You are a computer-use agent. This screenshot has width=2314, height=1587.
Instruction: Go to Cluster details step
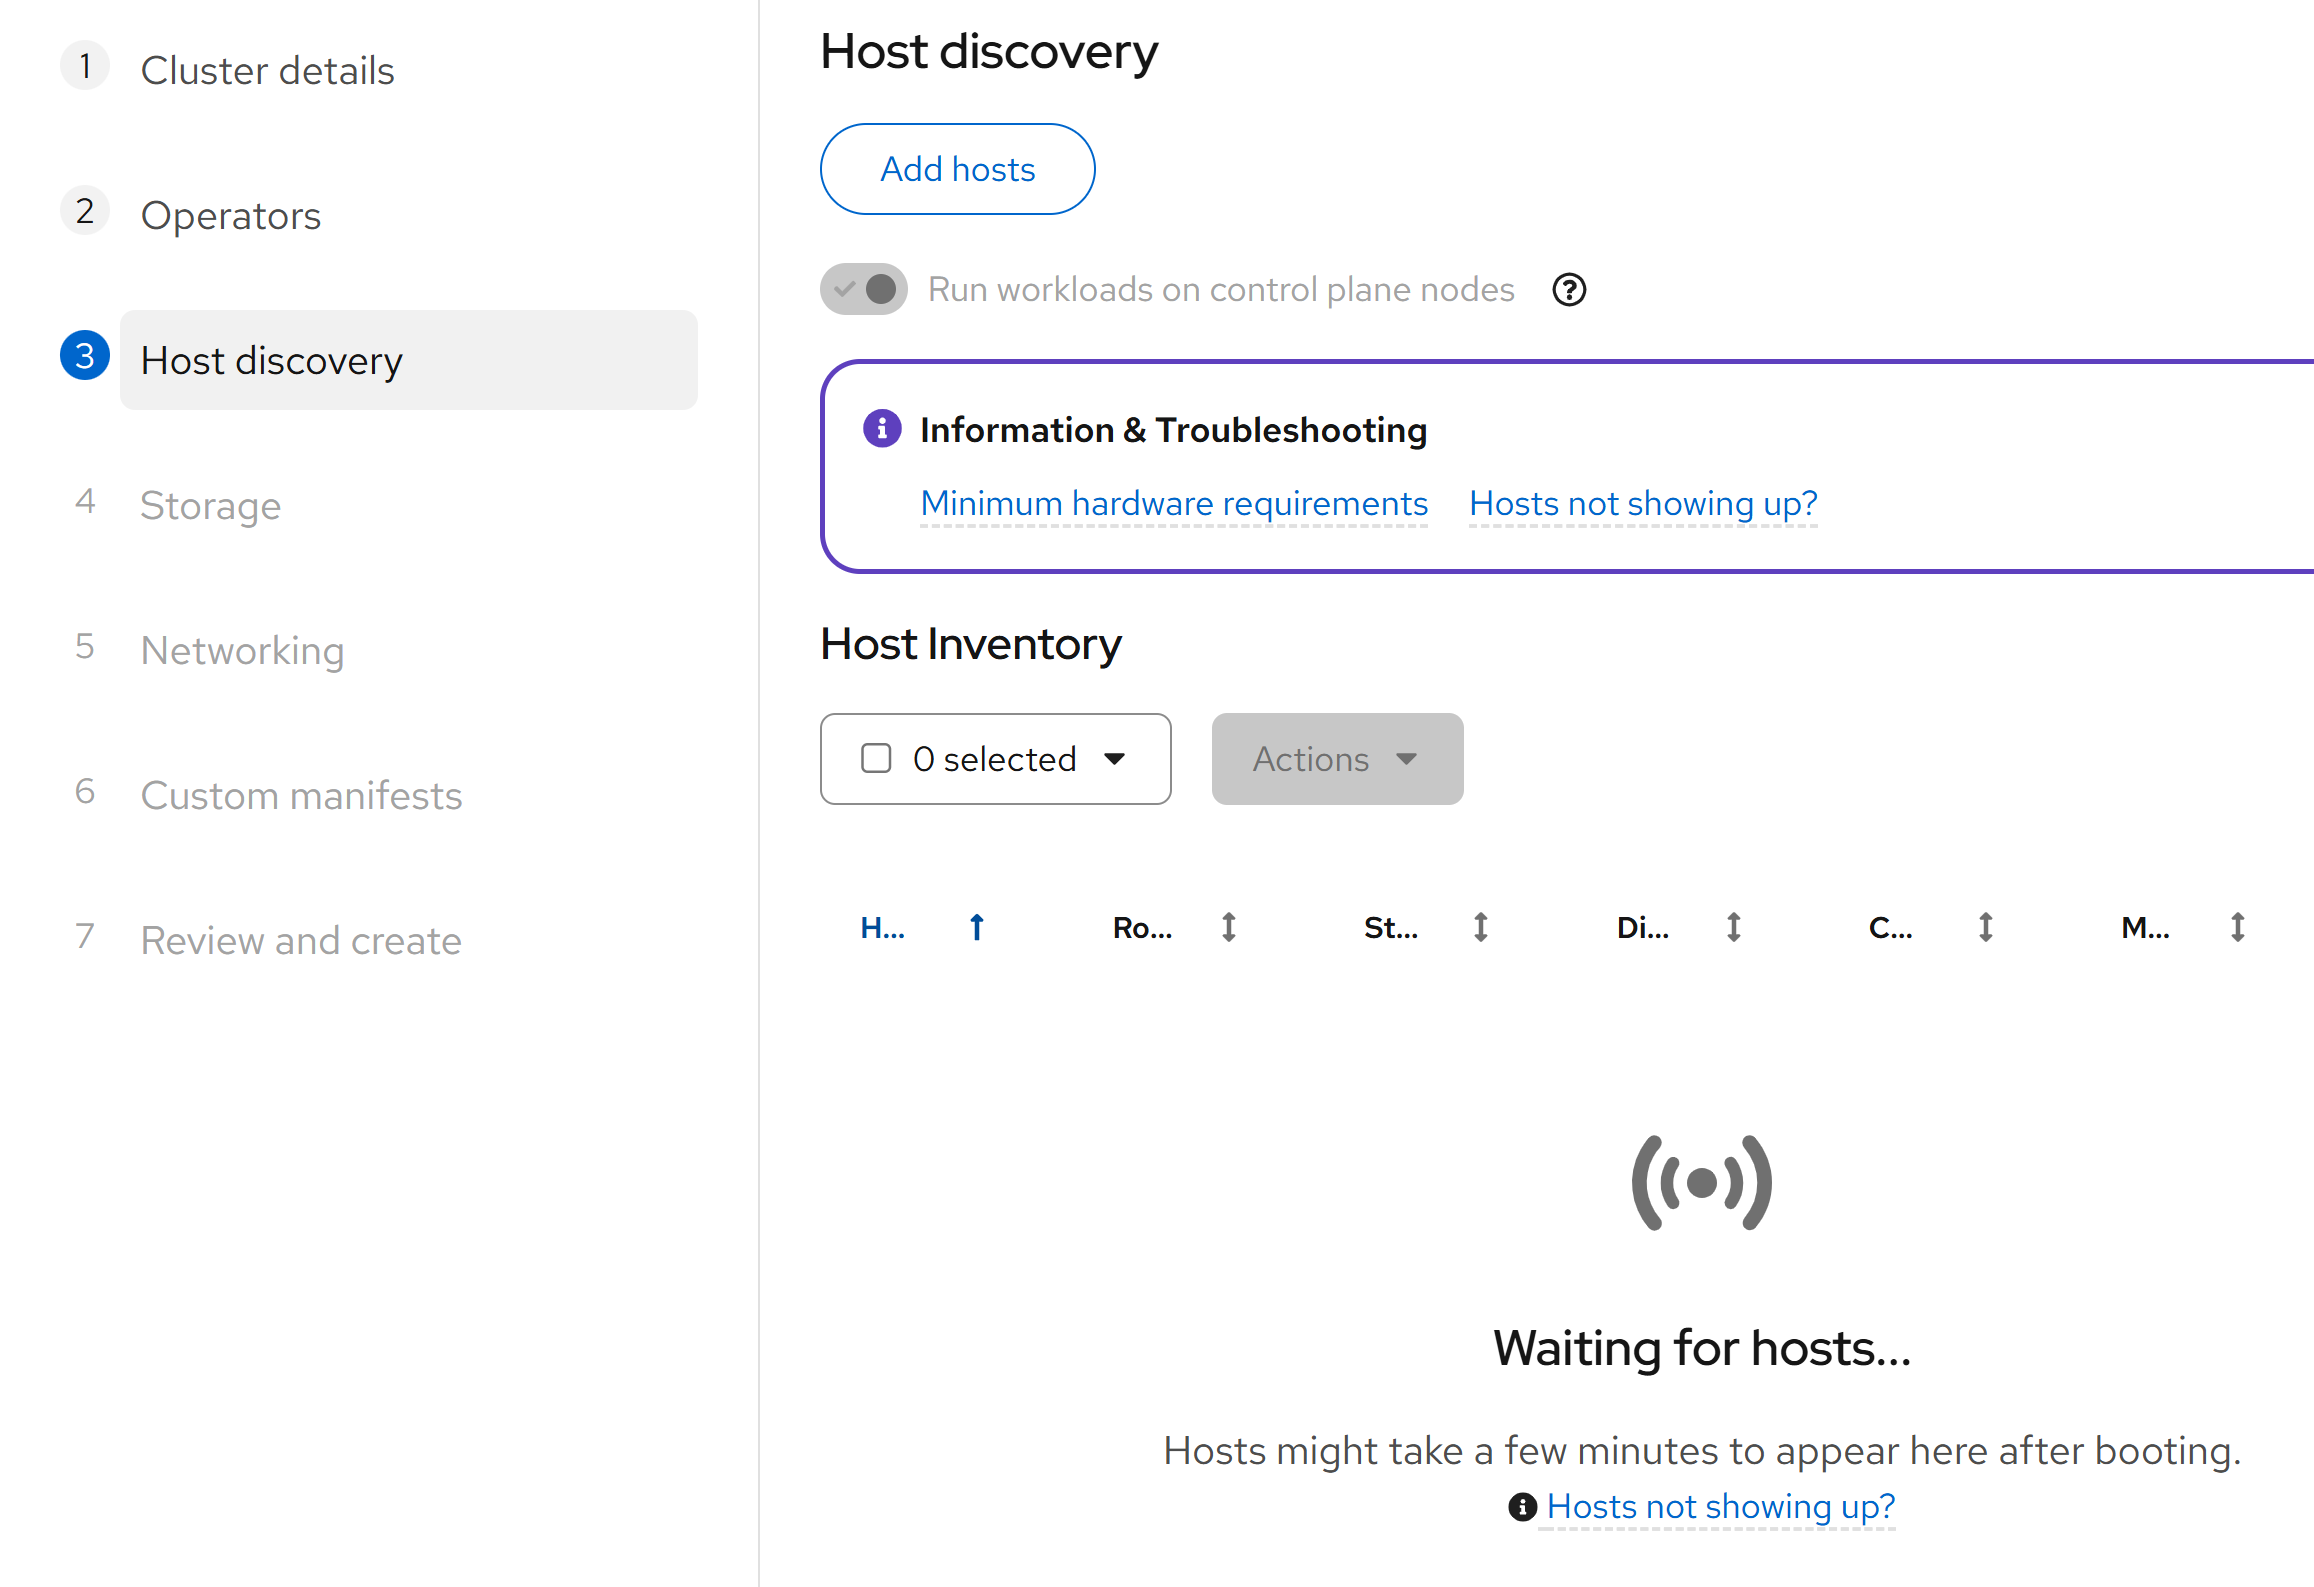[x=267, y=71]
